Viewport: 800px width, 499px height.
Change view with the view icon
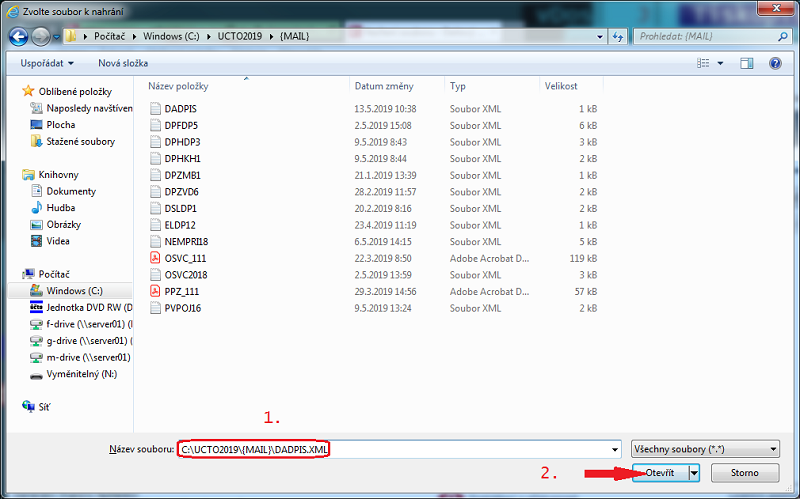(703, 63)
